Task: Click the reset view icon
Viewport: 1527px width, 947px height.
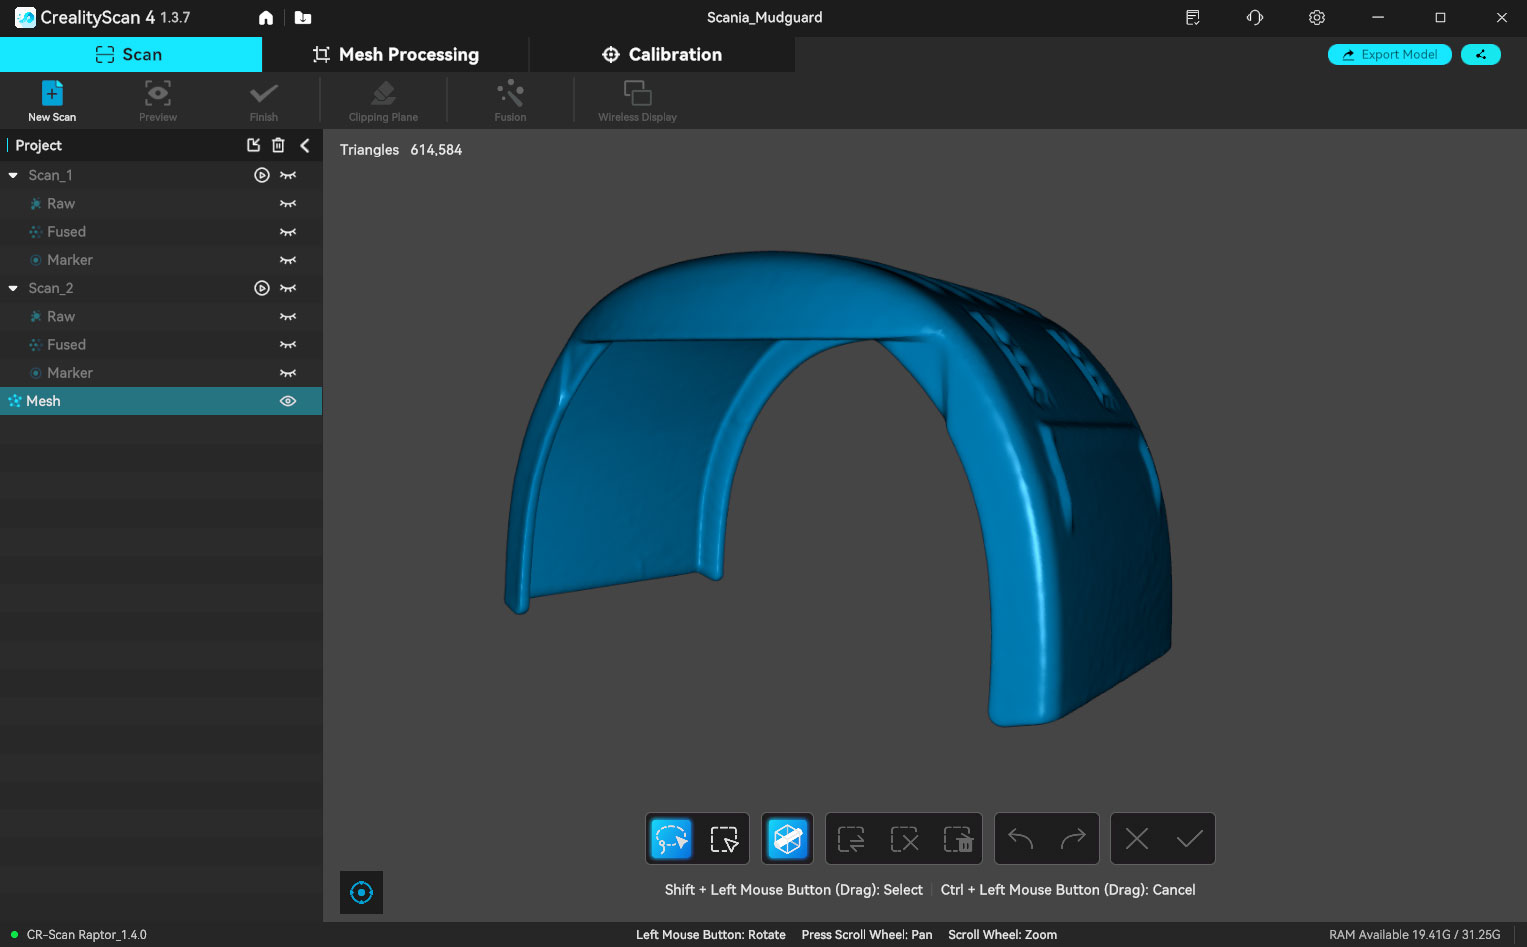Action: pyautogui.click(x=361, y=892)
